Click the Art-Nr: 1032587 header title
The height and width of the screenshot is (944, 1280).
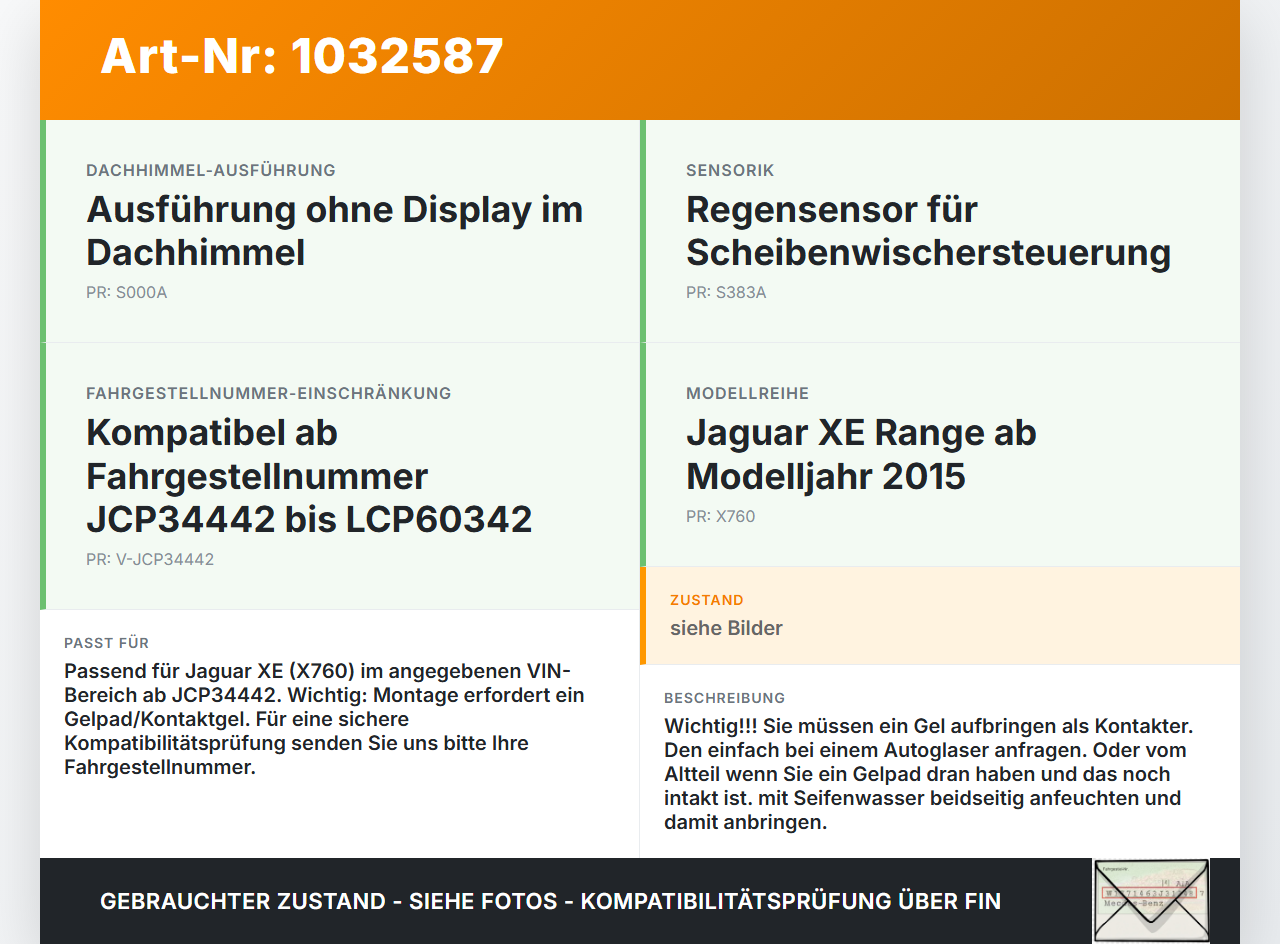(302, 56)
